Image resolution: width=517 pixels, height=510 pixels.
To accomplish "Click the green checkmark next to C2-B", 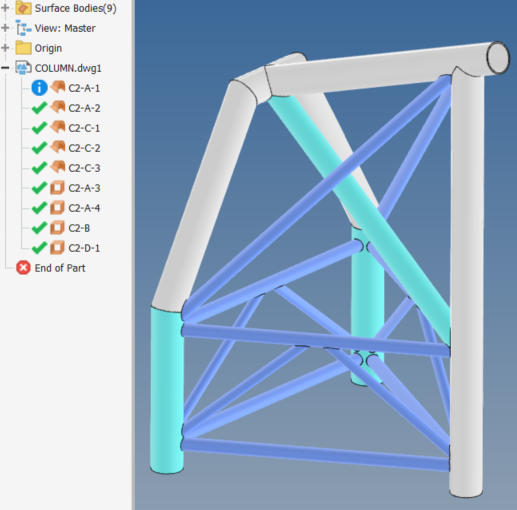I will (39, 228).
